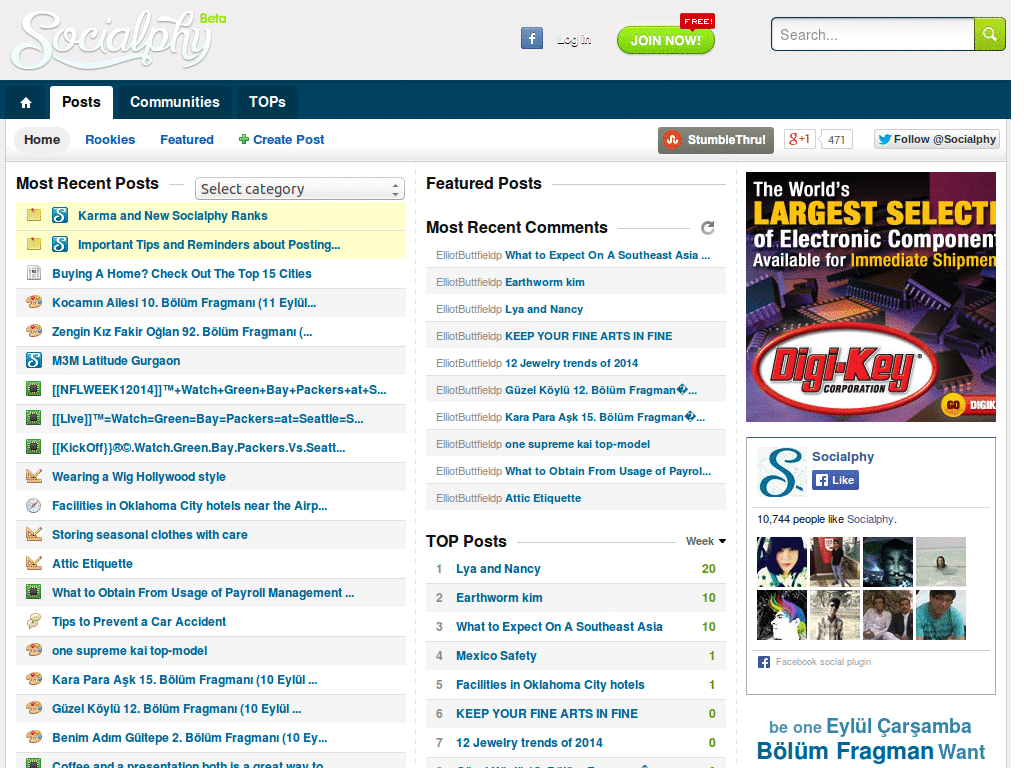Select the Home sub-navigation item
This screenshot has width=1024, height=768.
[42, 140]
